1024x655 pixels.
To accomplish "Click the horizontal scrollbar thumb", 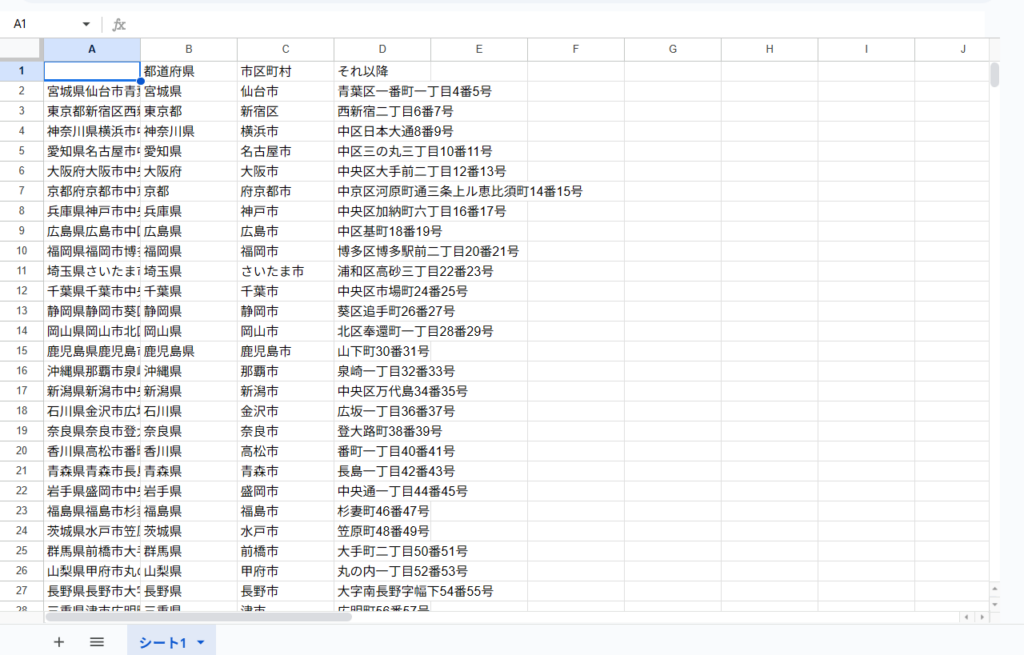I will pos(200,617).
